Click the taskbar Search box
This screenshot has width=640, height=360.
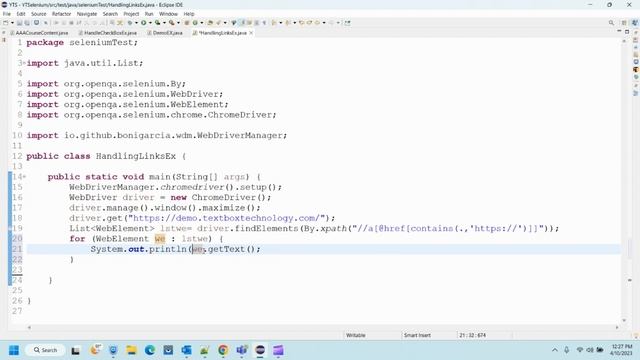click(x=45, y=350)
